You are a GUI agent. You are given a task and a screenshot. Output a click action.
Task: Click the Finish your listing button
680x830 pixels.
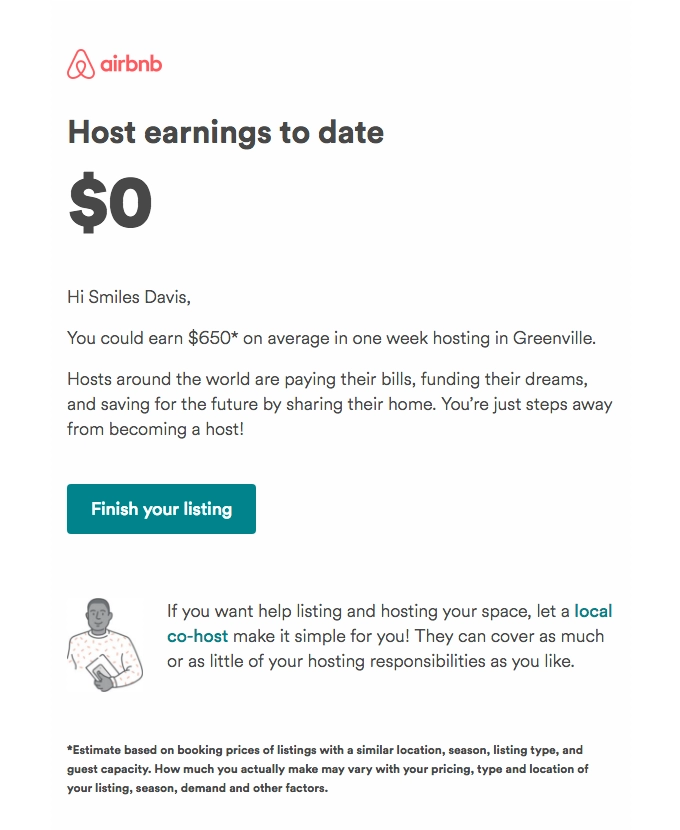161,509
